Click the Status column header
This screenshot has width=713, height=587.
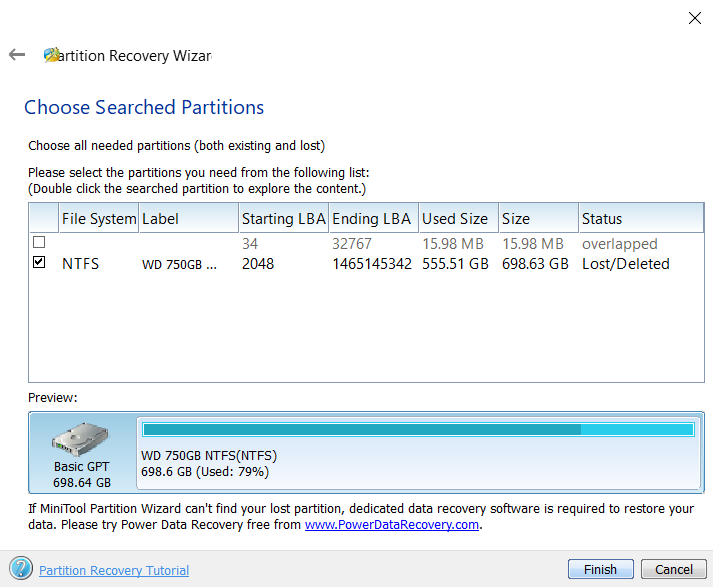click(x=642, y=218)
